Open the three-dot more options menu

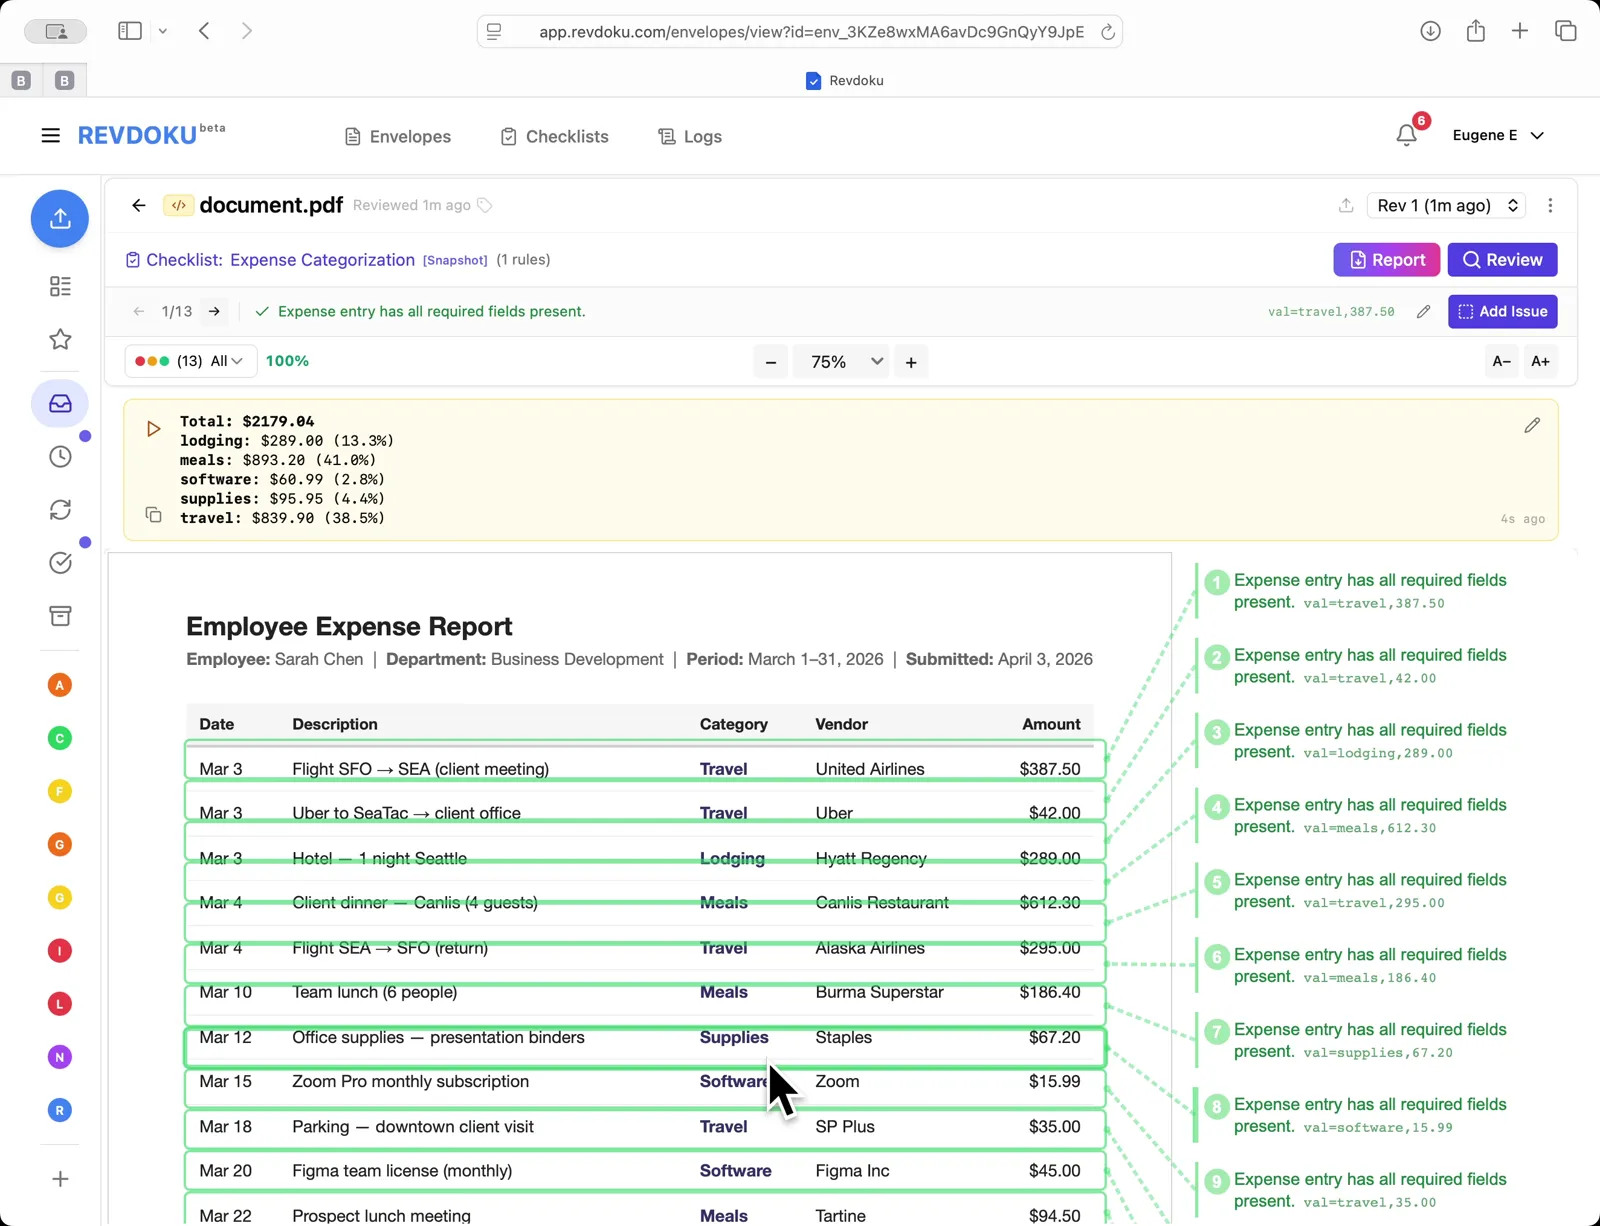coord(1550,205)
